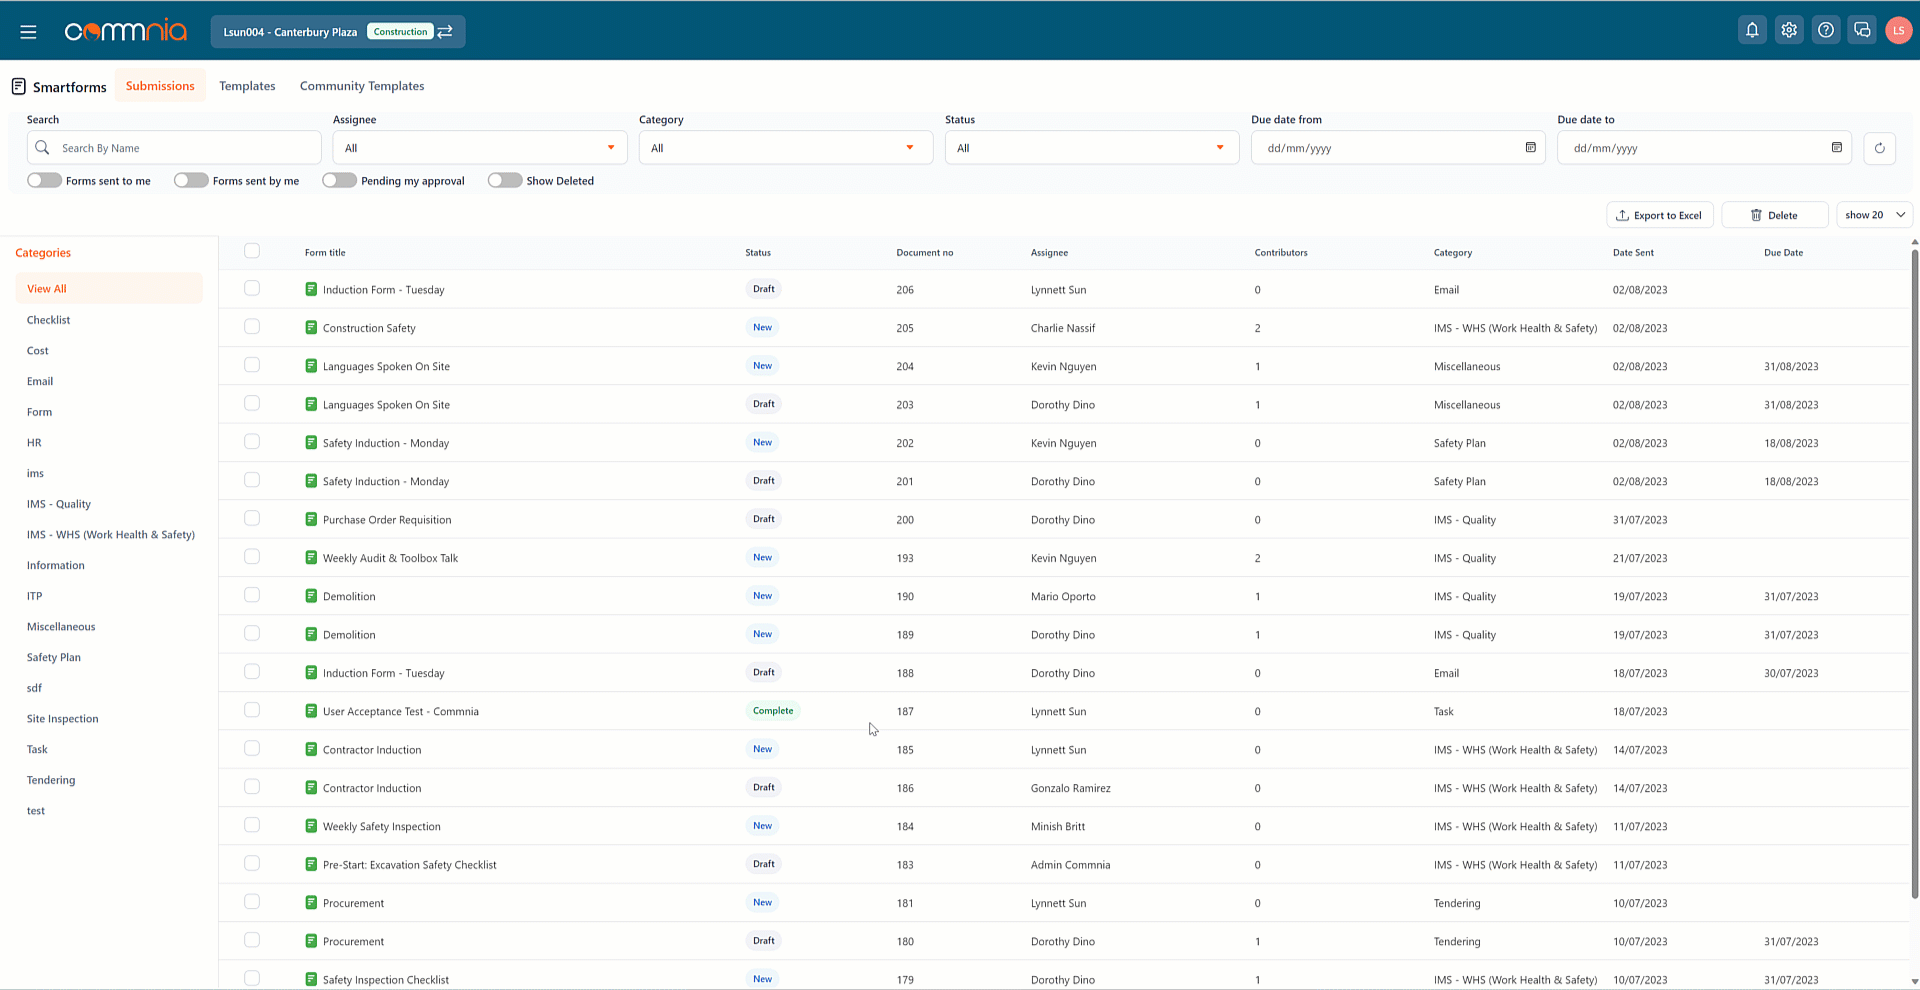
Task: Open Weekly Audit & Toolbox Talk form
Action: [390, 558]
